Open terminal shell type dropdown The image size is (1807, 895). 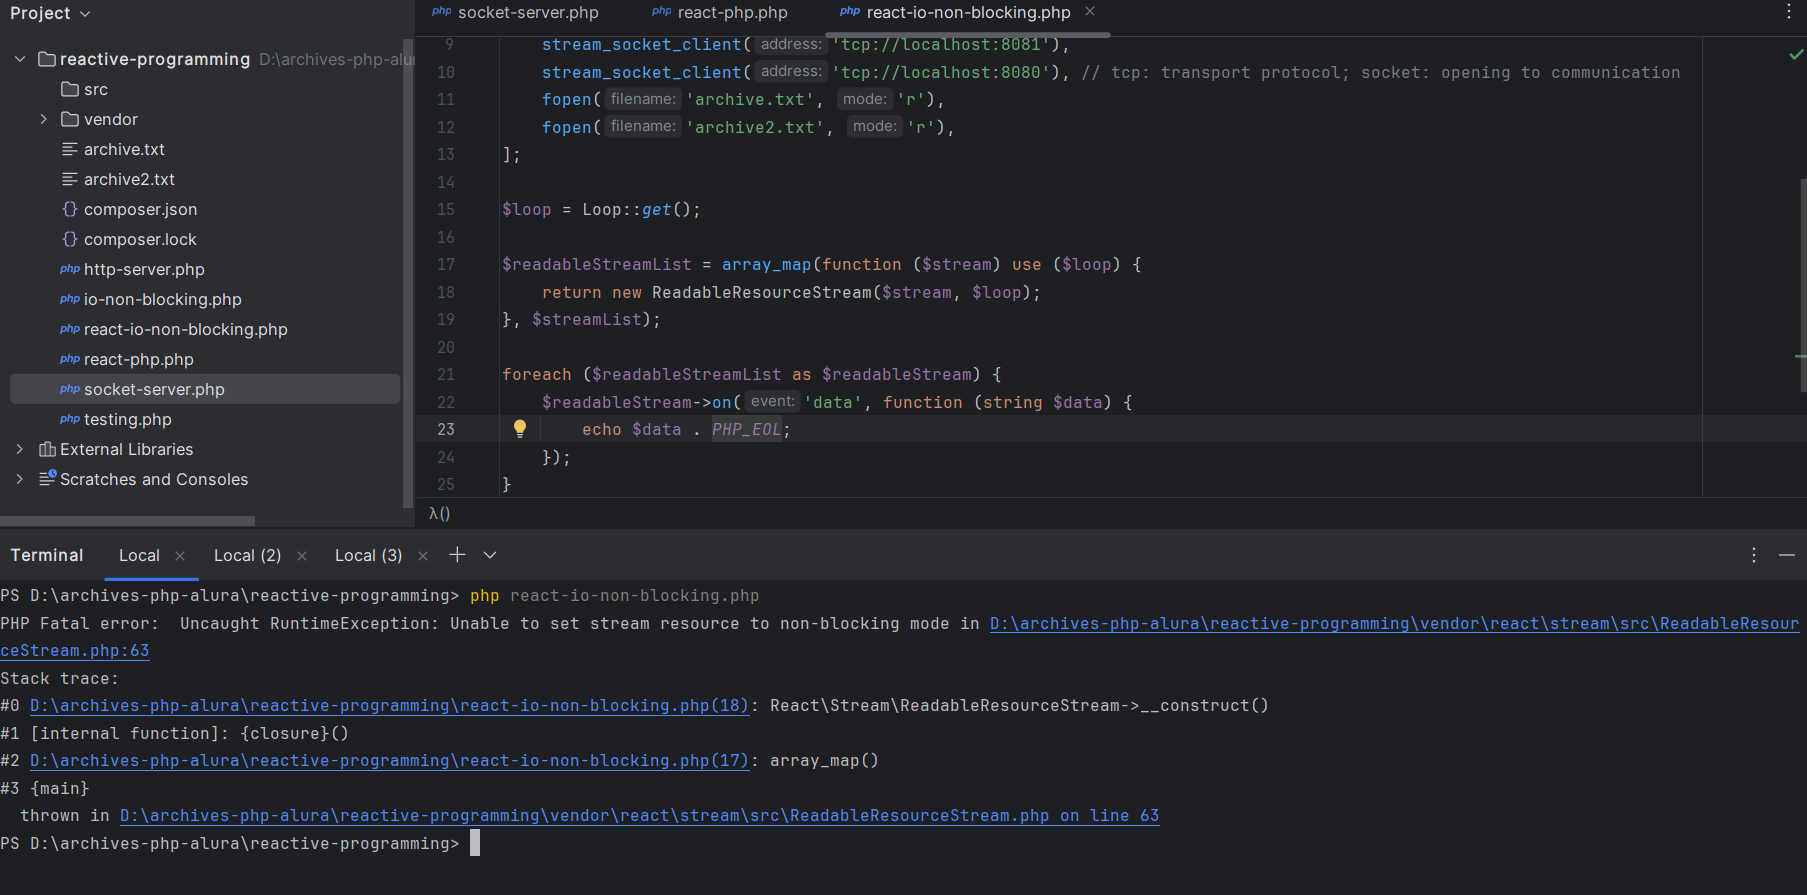[x=490, y=555]
